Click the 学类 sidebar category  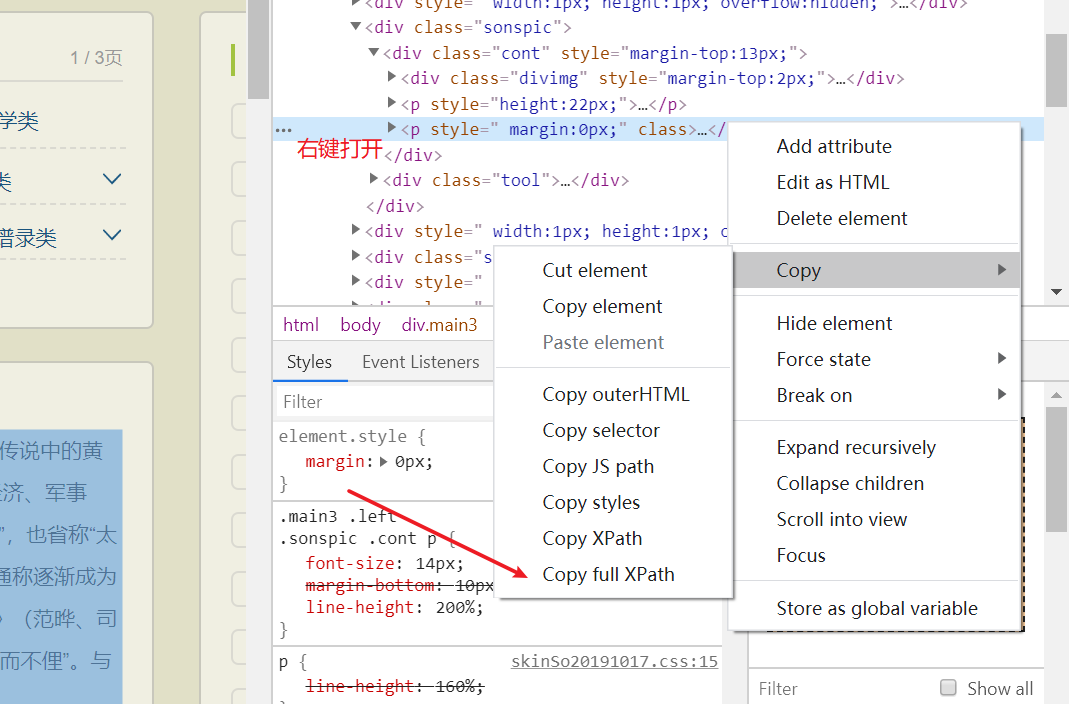pos(19,121)
